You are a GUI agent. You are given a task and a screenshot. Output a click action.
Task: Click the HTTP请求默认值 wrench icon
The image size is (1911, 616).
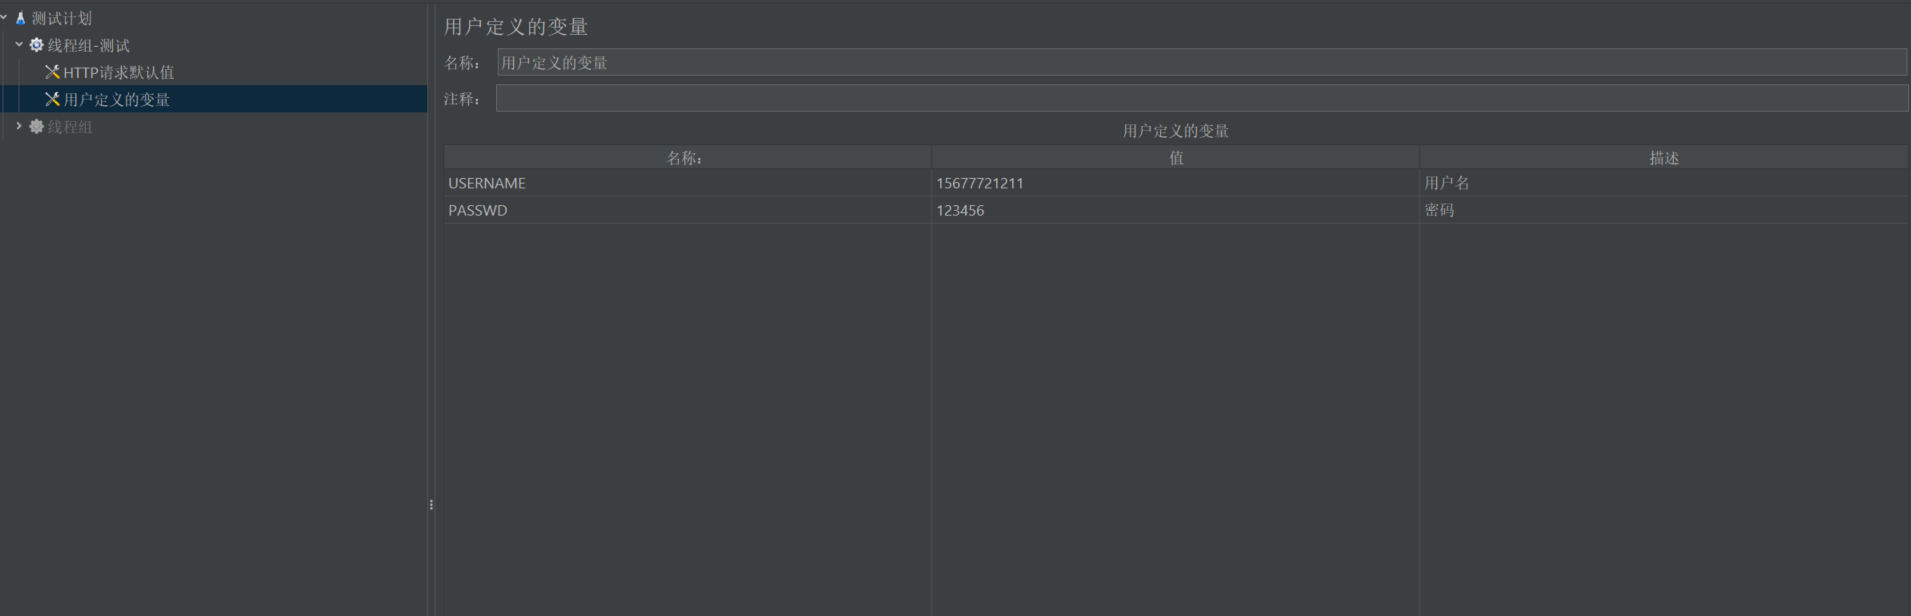[52, 72]
